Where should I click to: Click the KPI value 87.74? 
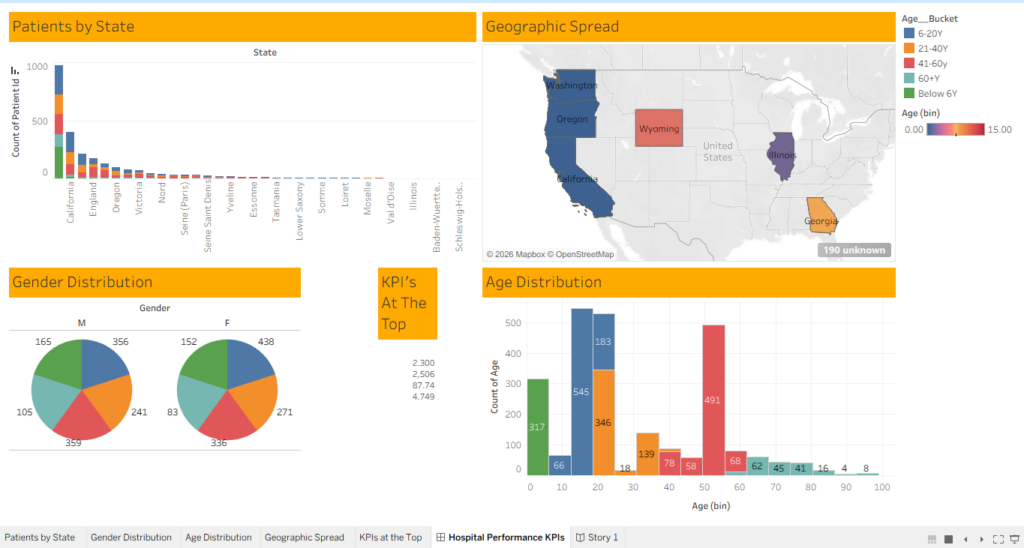pyautogui.click(x=423, y=385)
